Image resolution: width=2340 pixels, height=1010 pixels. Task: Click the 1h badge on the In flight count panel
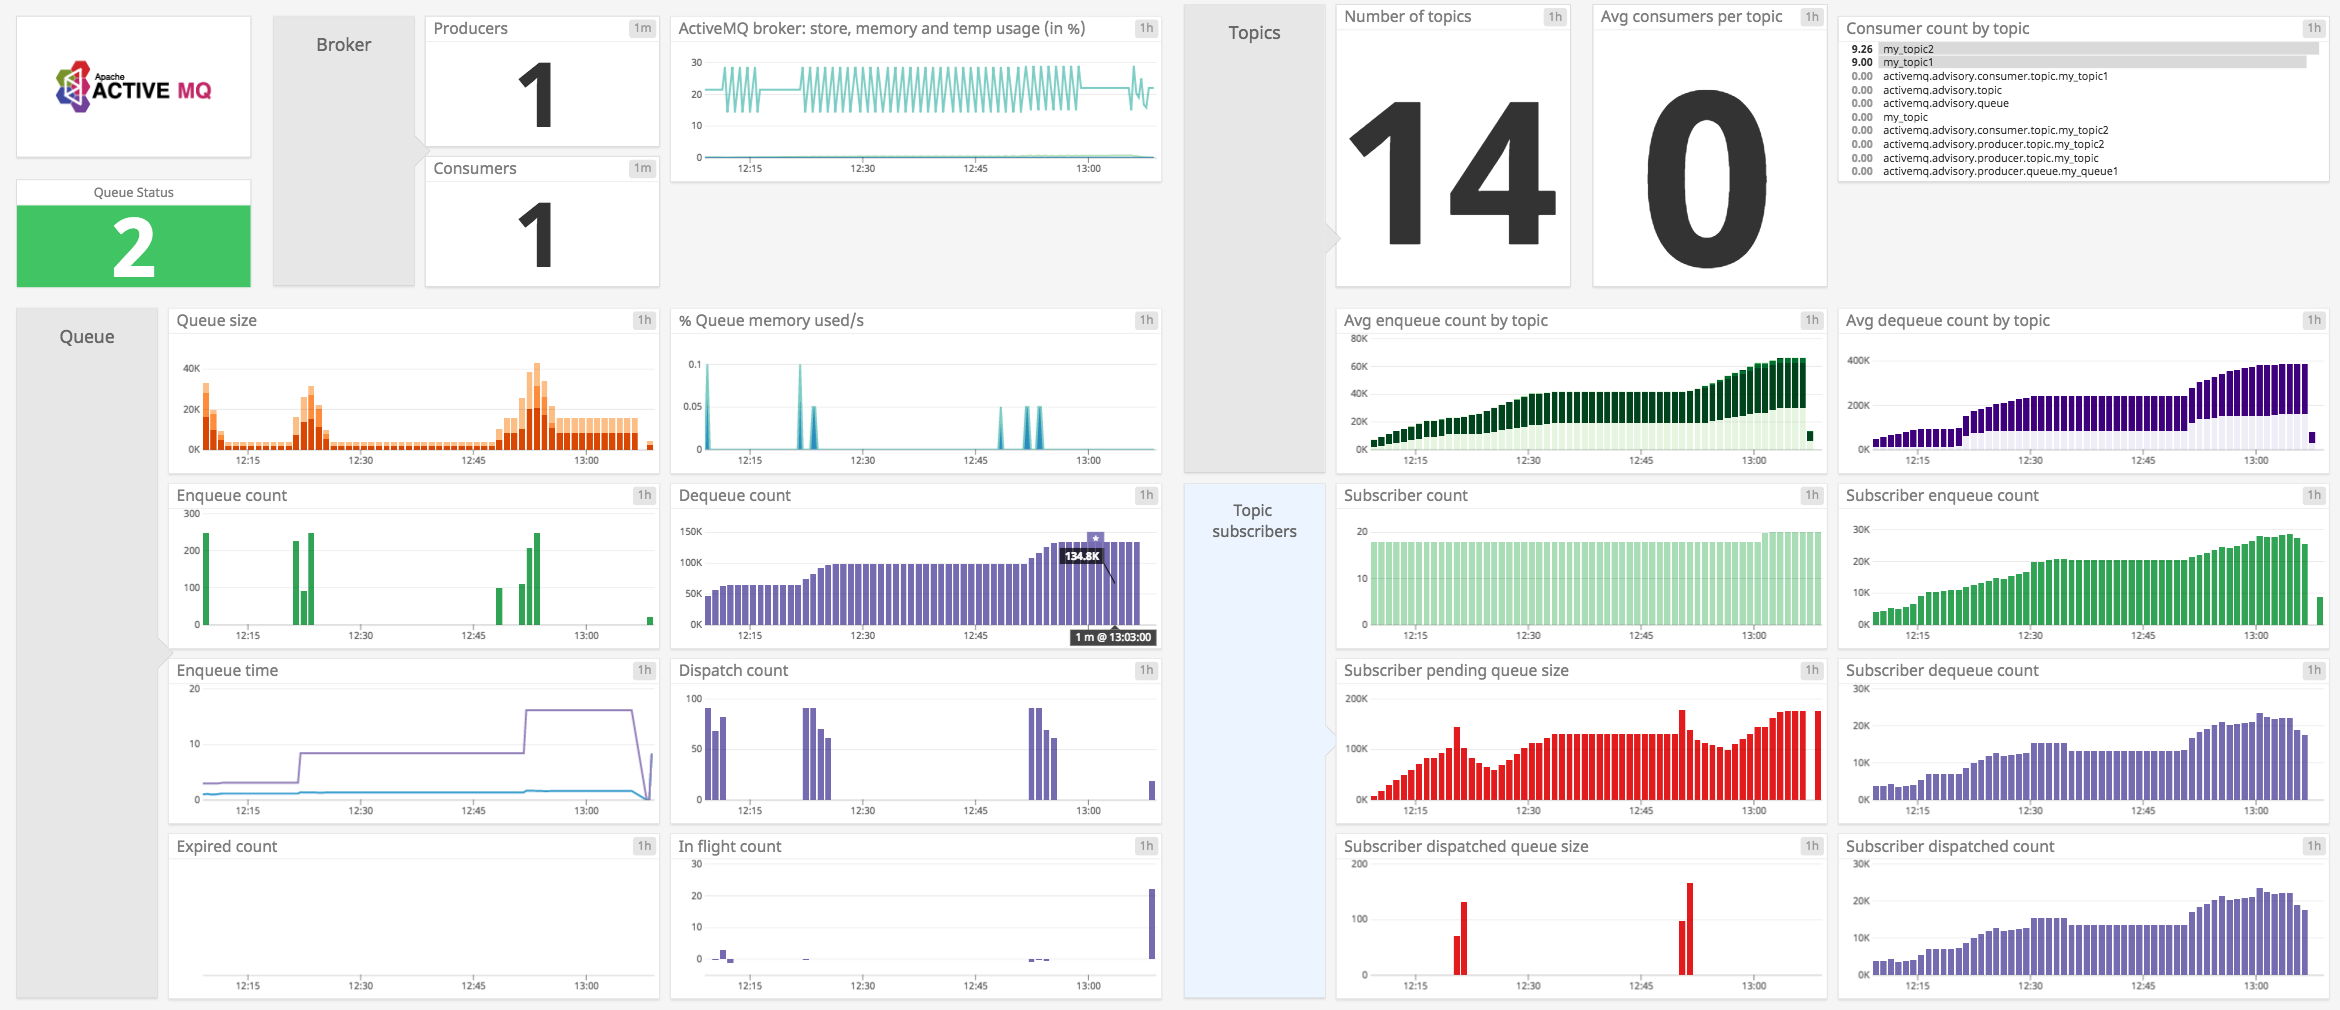point(1144,845)
